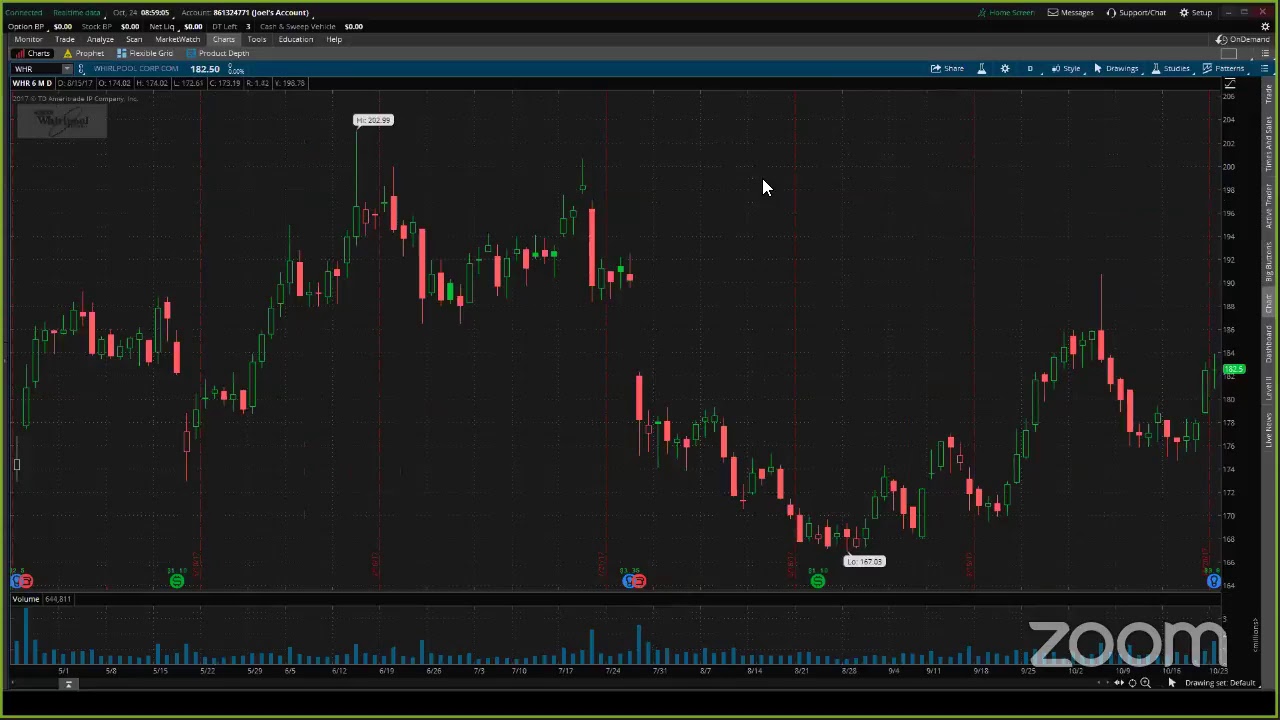Click the red earnings marker near 7/24
This screenshot has height=720, width=1280.
click(x=639, y=581)
